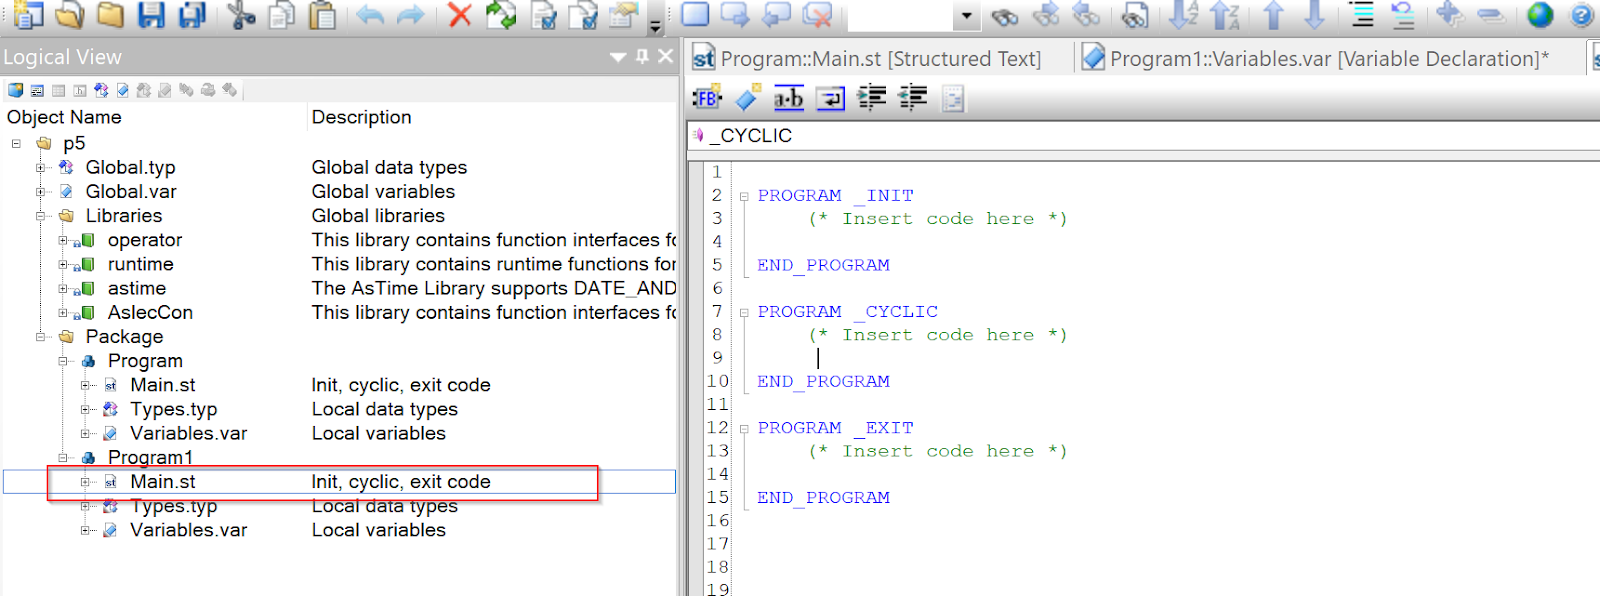Click the move up arrow icon
The height and width of the screenshot is (596, 1600).
pyautogui.click(x=1273, y=15)
